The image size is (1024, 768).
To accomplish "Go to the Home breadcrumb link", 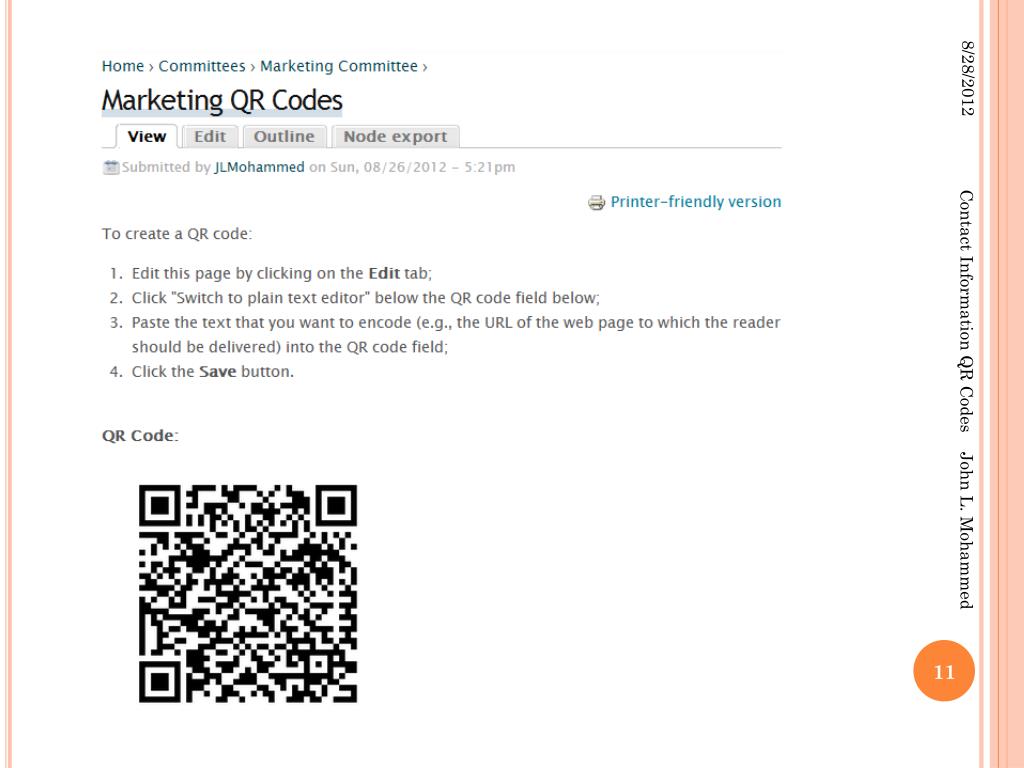I will click(x=123, y=66).
